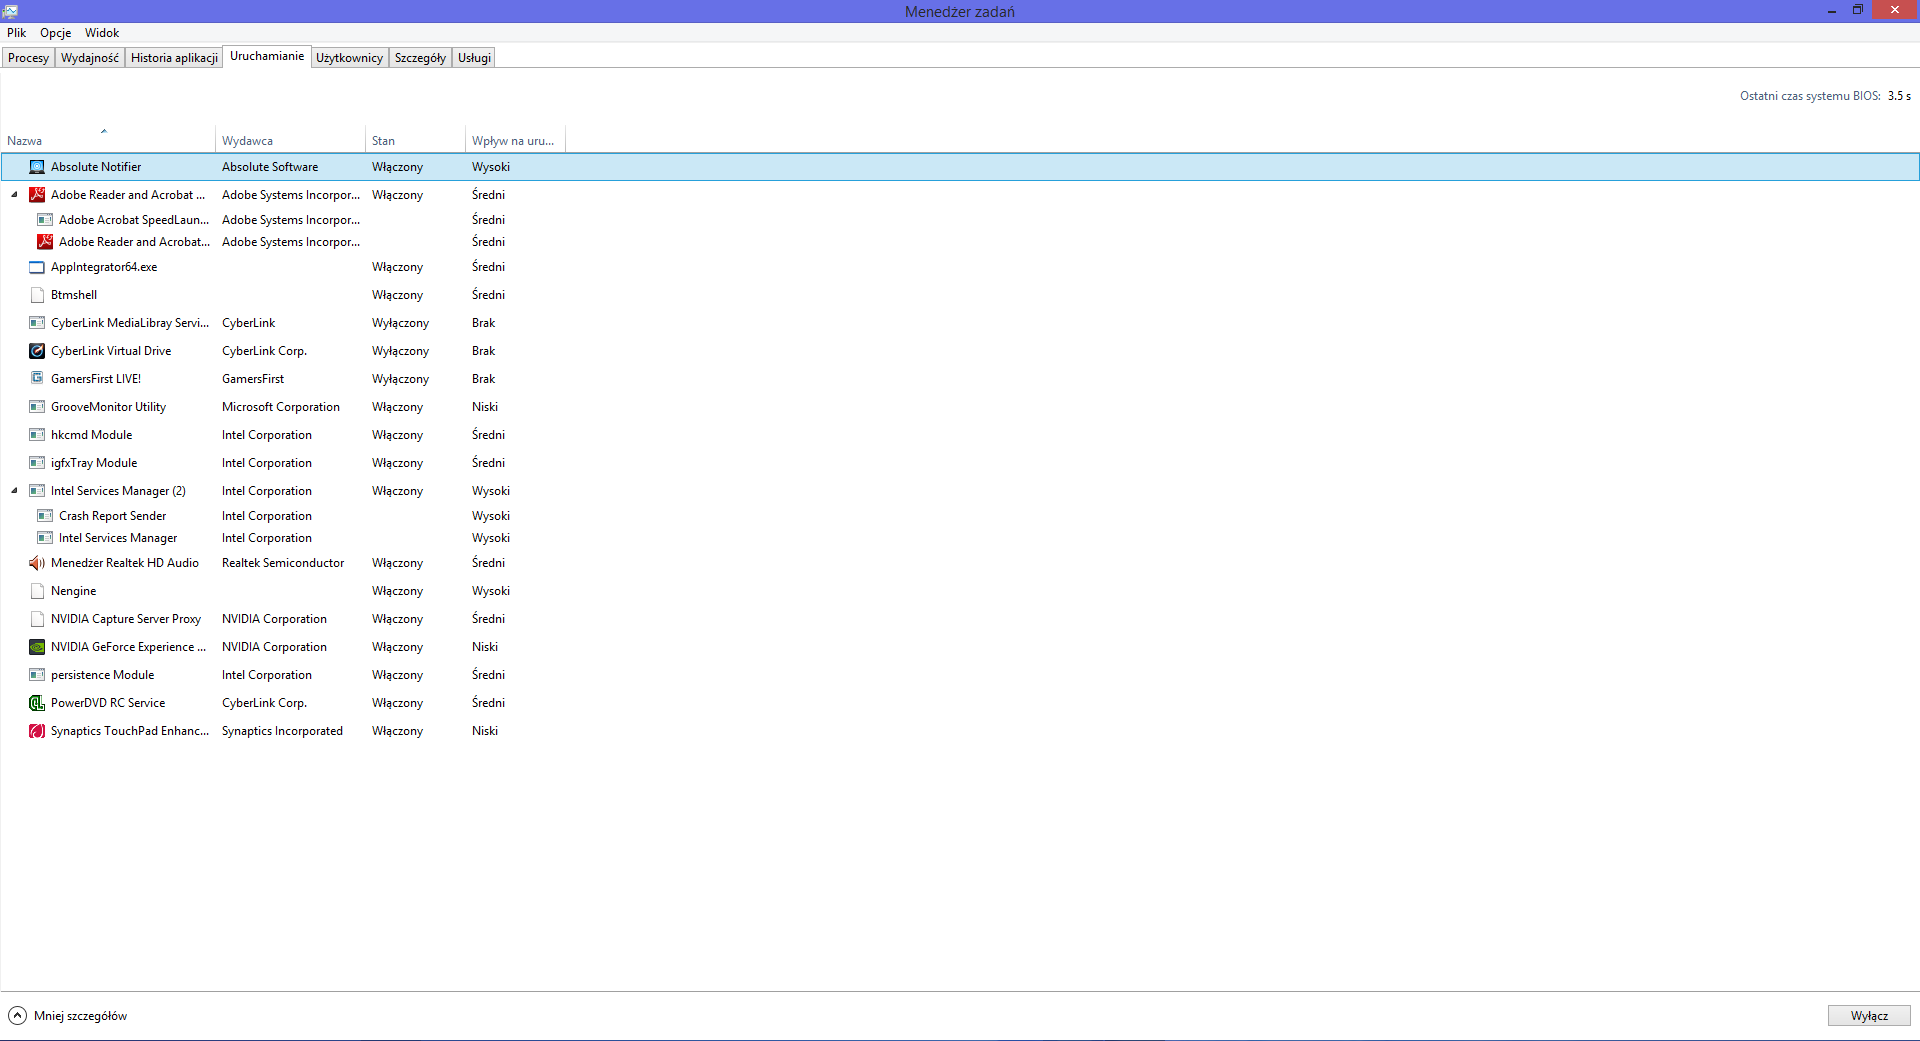Click the Microsoft Corporation publisher cell
The height and width of the screenshot is (1041, 1920).
click(x=281, y=407)
